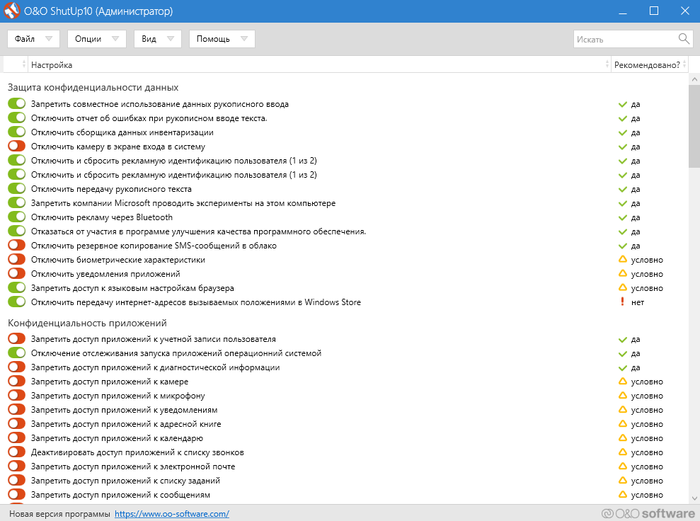Enable Отключить резервное копирование SMS-сообщений
The image size is (700, 521).
tap(17, 245)
